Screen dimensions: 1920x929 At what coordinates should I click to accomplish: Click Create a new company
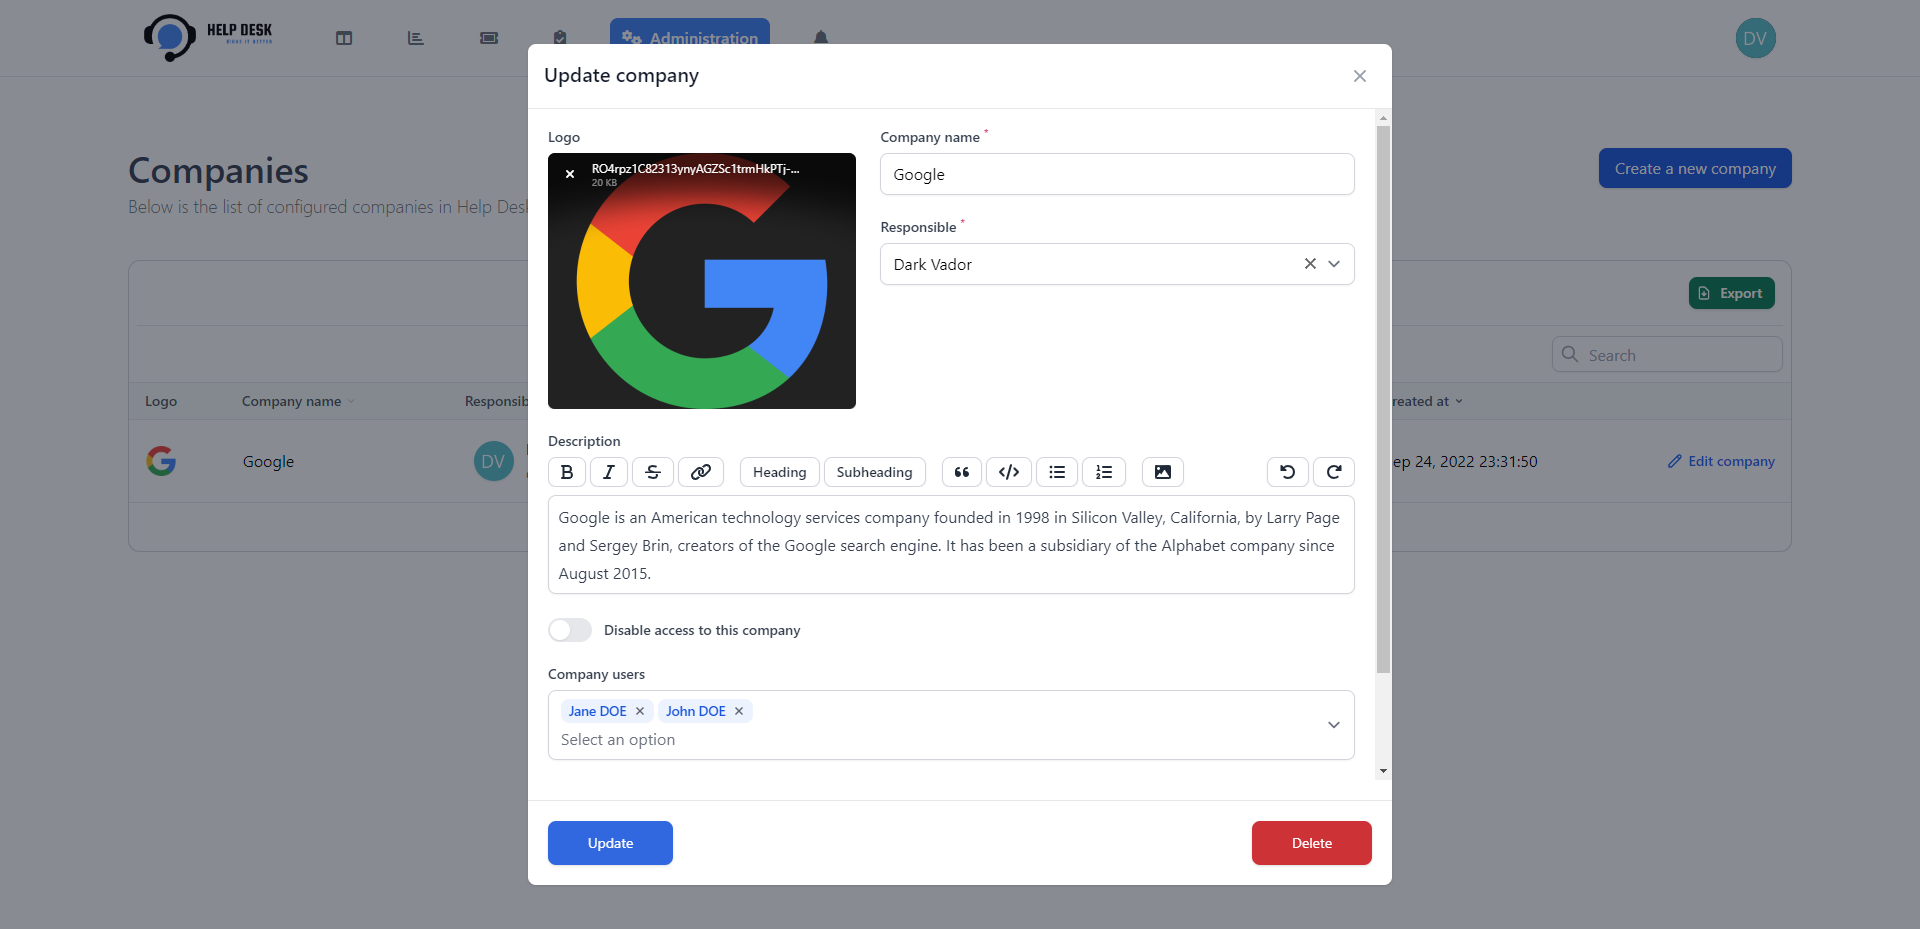pyautogui.click(x=1695, y=168)
